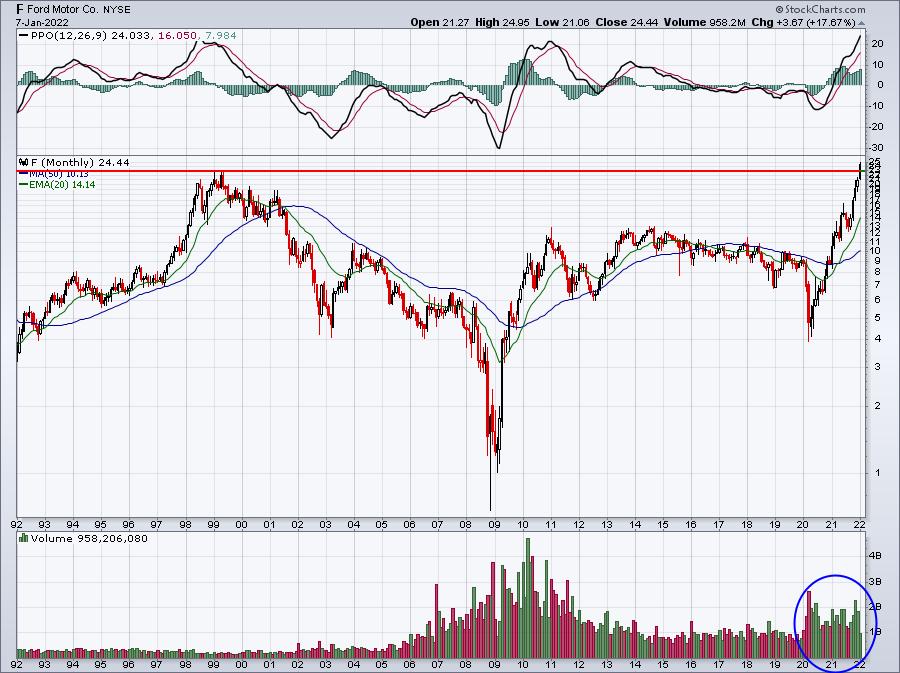Viewport: 900px width, 673px height.
Task: Click the Volume 958,206,080 legend text
Action: pos(89,538)
